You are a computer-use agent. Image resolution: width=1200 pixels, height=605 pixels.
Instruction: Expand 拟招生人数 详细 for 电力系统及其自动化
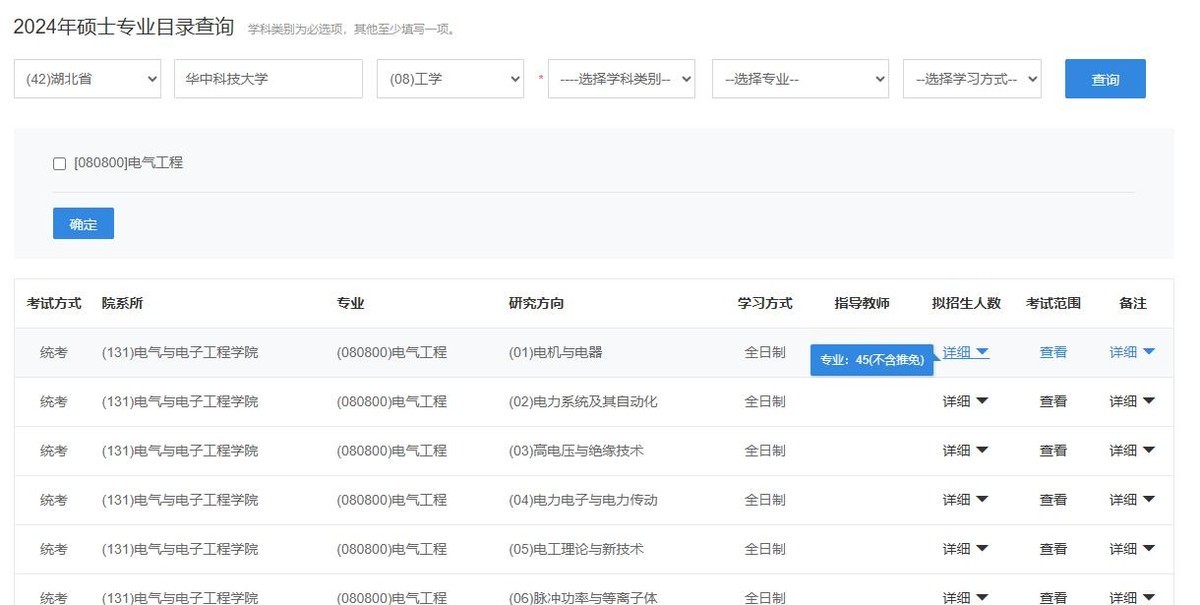click(965, 401)
